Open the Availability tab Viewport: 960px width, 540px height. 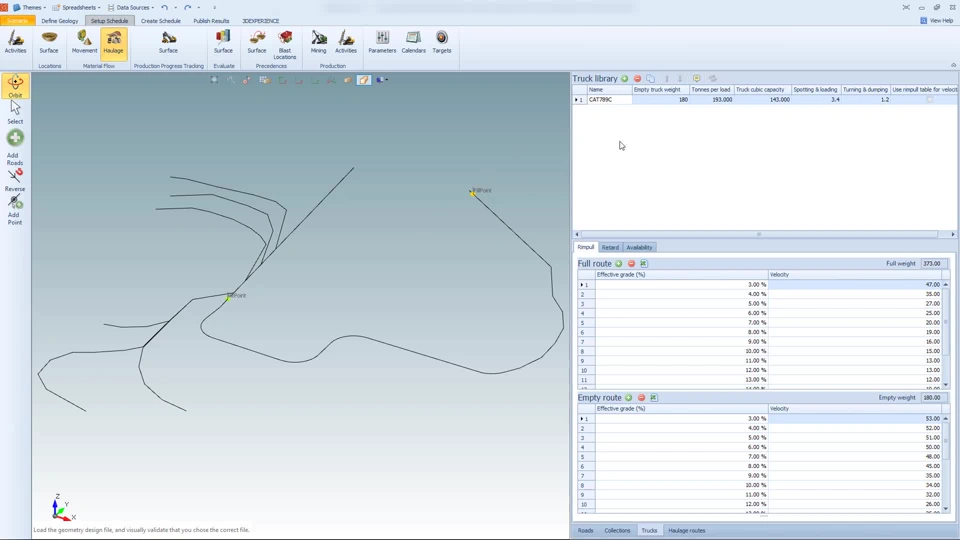pyautogui.click(x=639, y=247)
